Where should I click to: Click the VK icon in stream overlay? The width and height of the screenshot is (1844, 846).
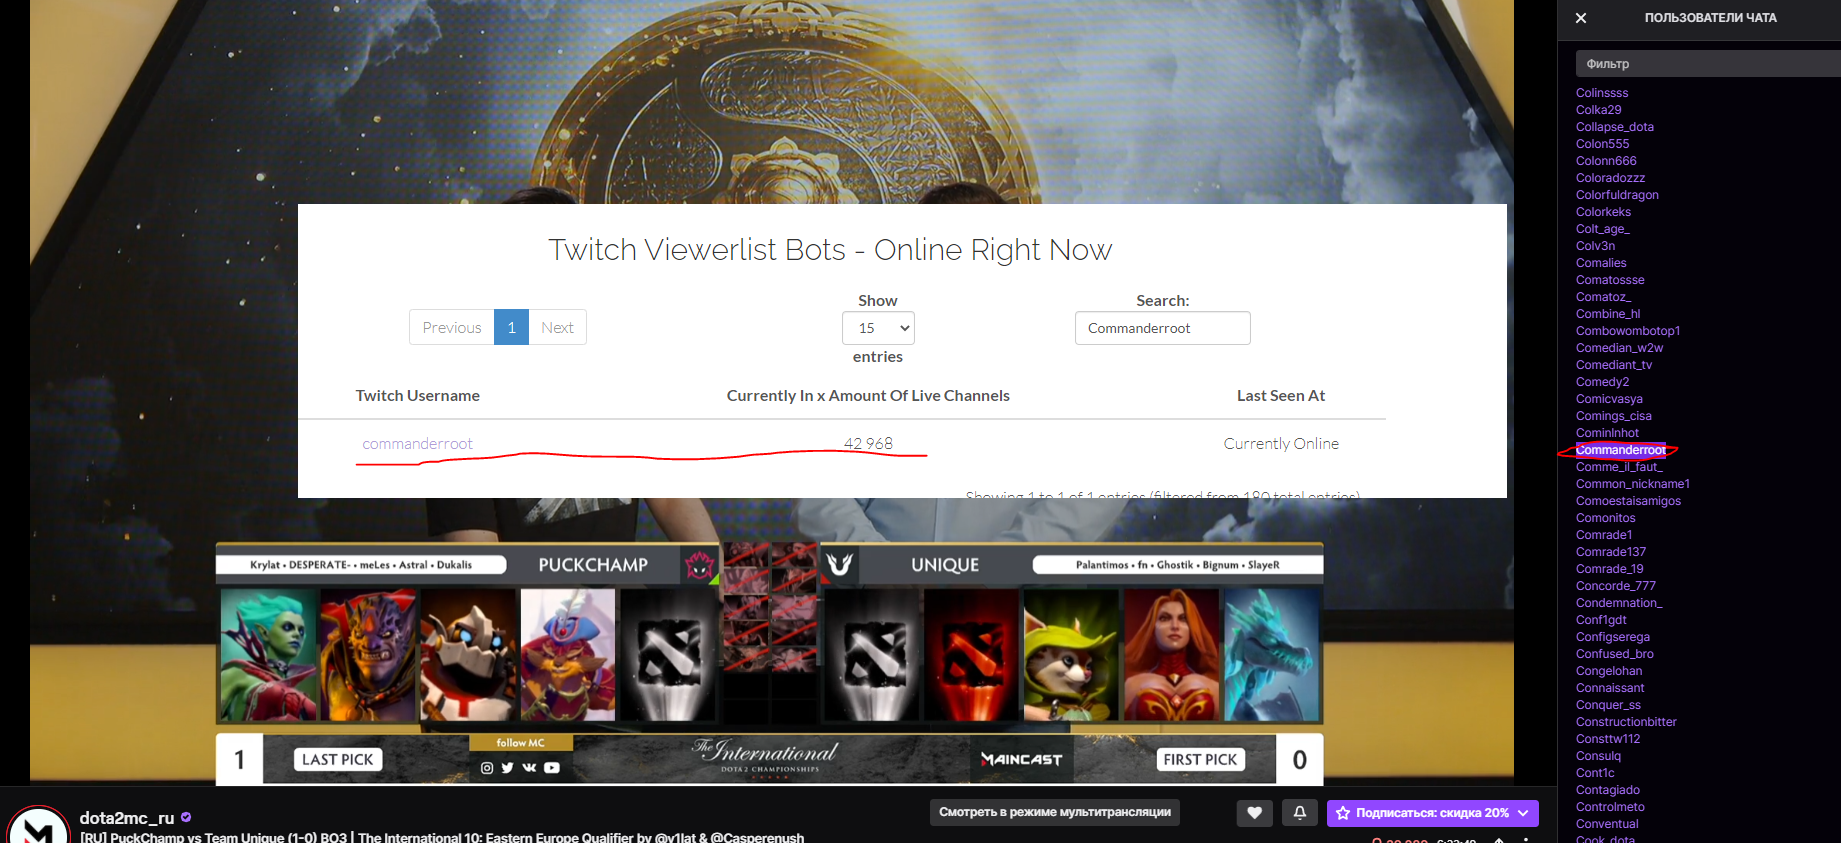[x=529, y=768]
